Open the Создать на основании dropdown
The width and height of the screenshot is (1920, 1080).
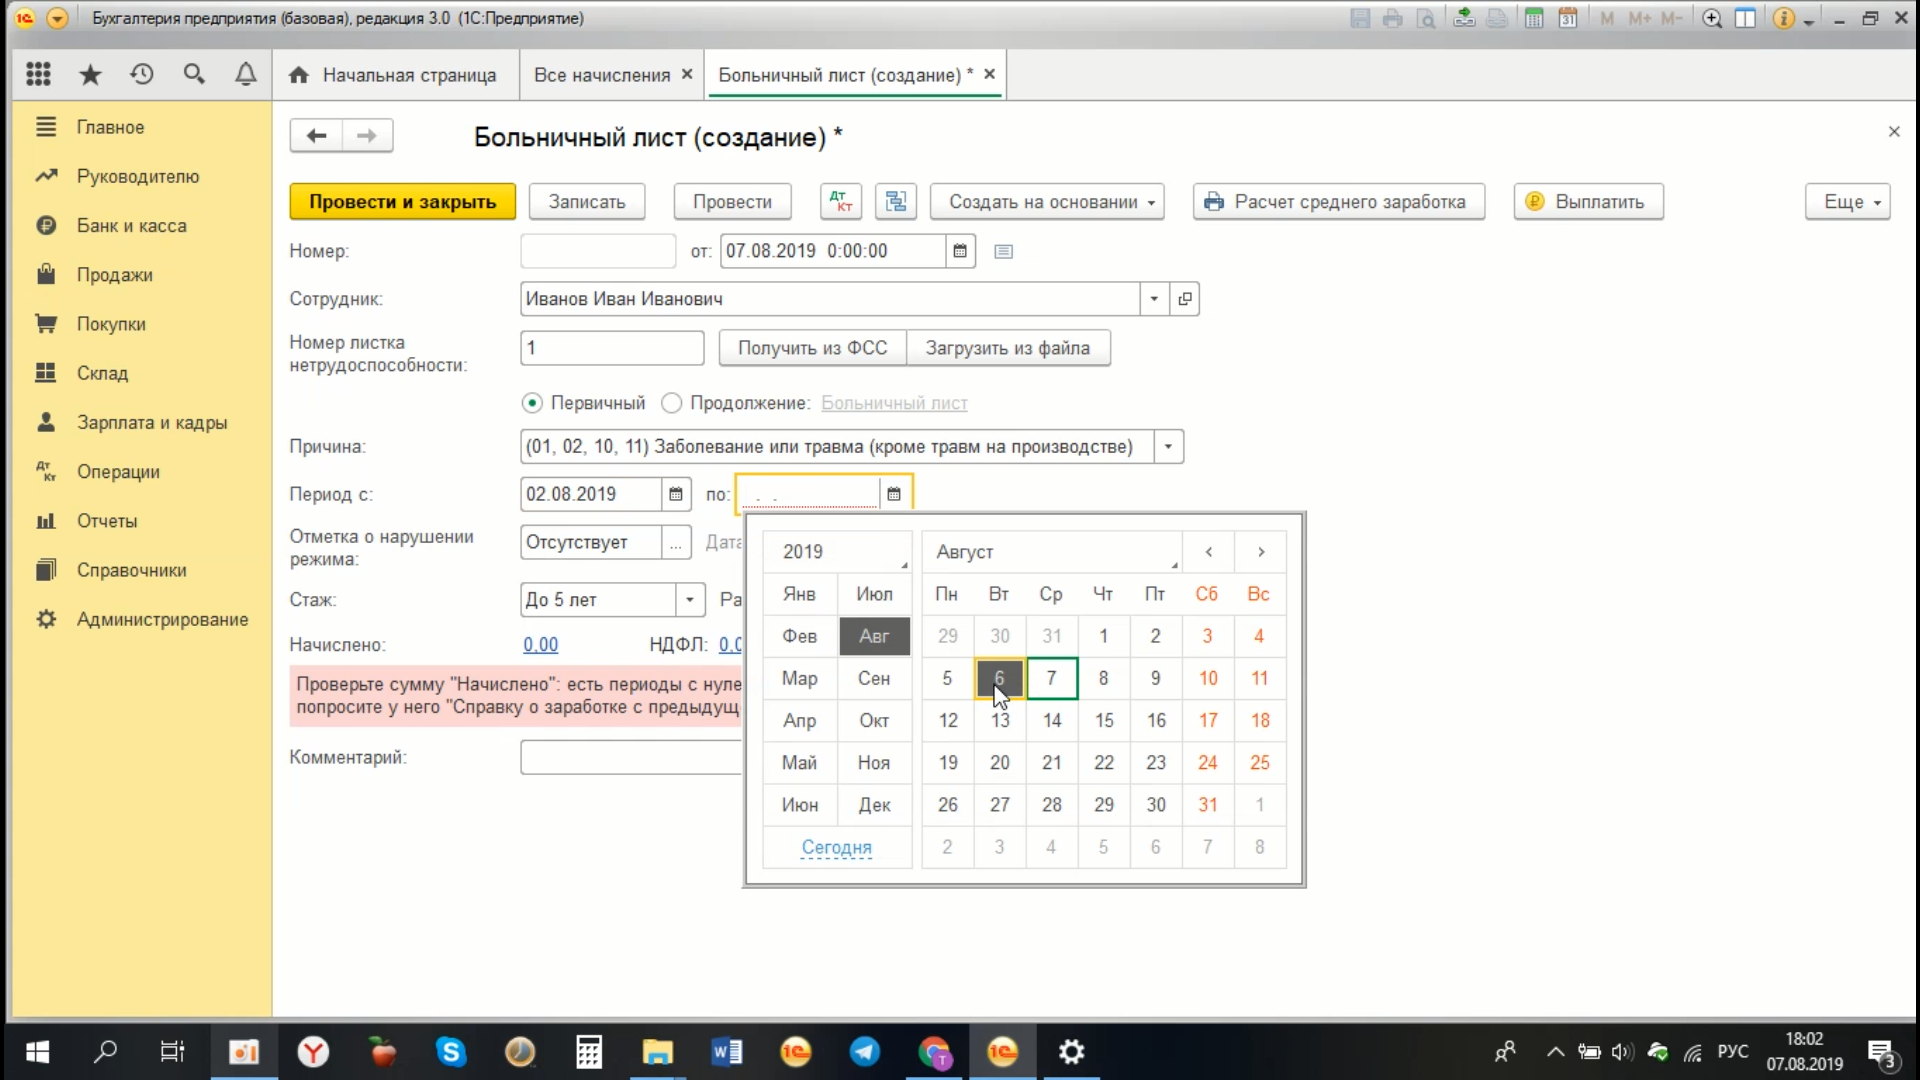1047,202
